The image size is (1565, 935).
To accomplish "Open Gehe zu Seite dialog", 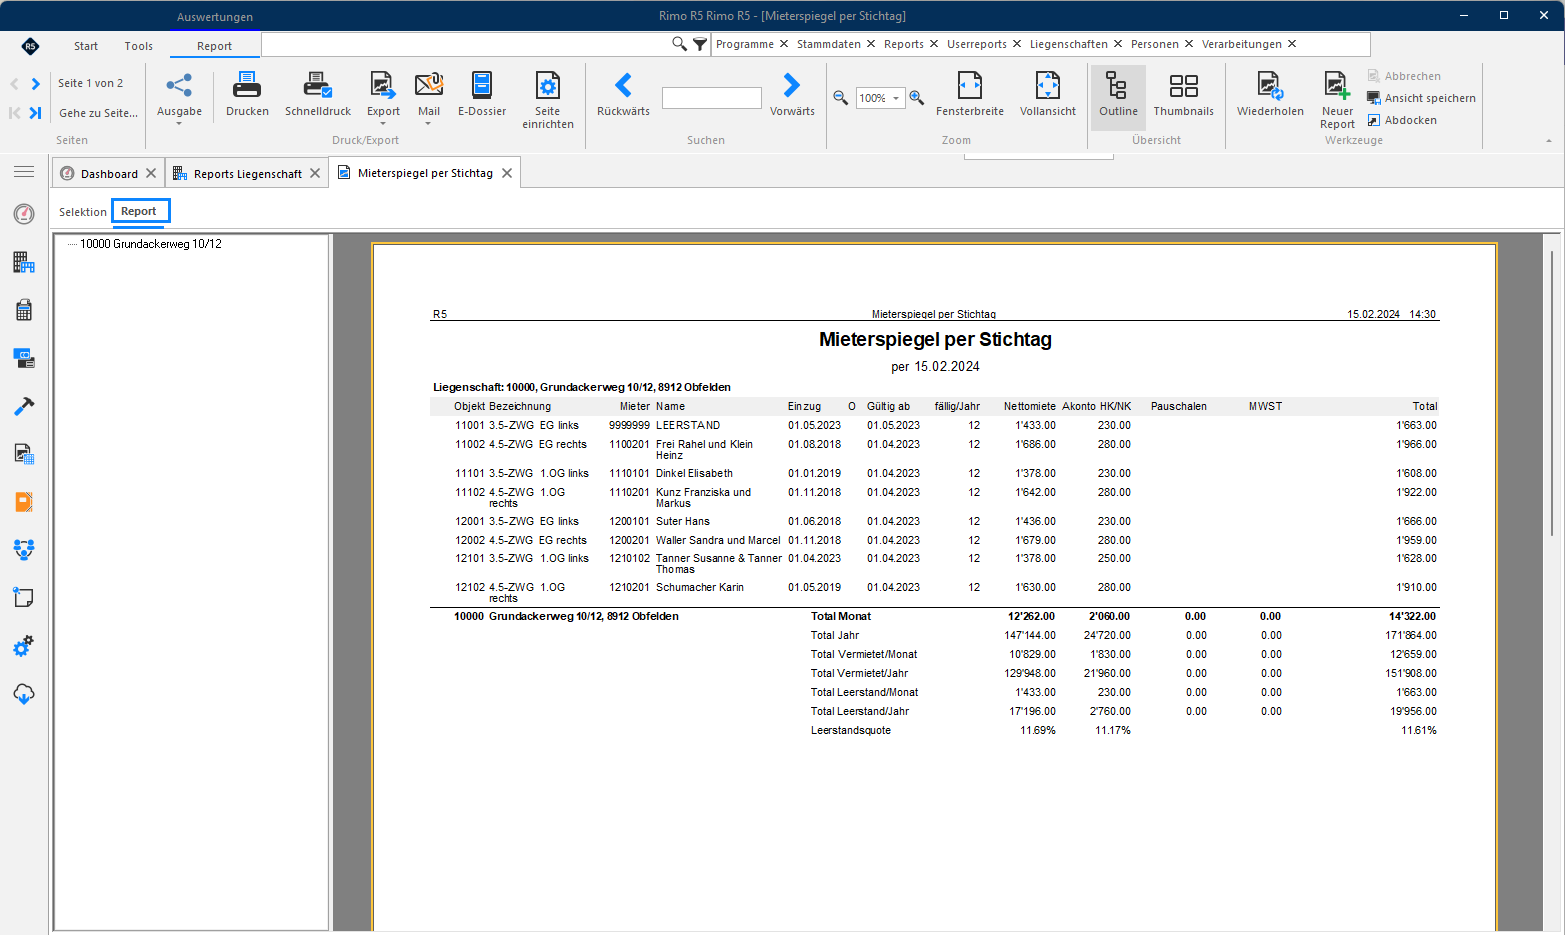I will (98, 113).
